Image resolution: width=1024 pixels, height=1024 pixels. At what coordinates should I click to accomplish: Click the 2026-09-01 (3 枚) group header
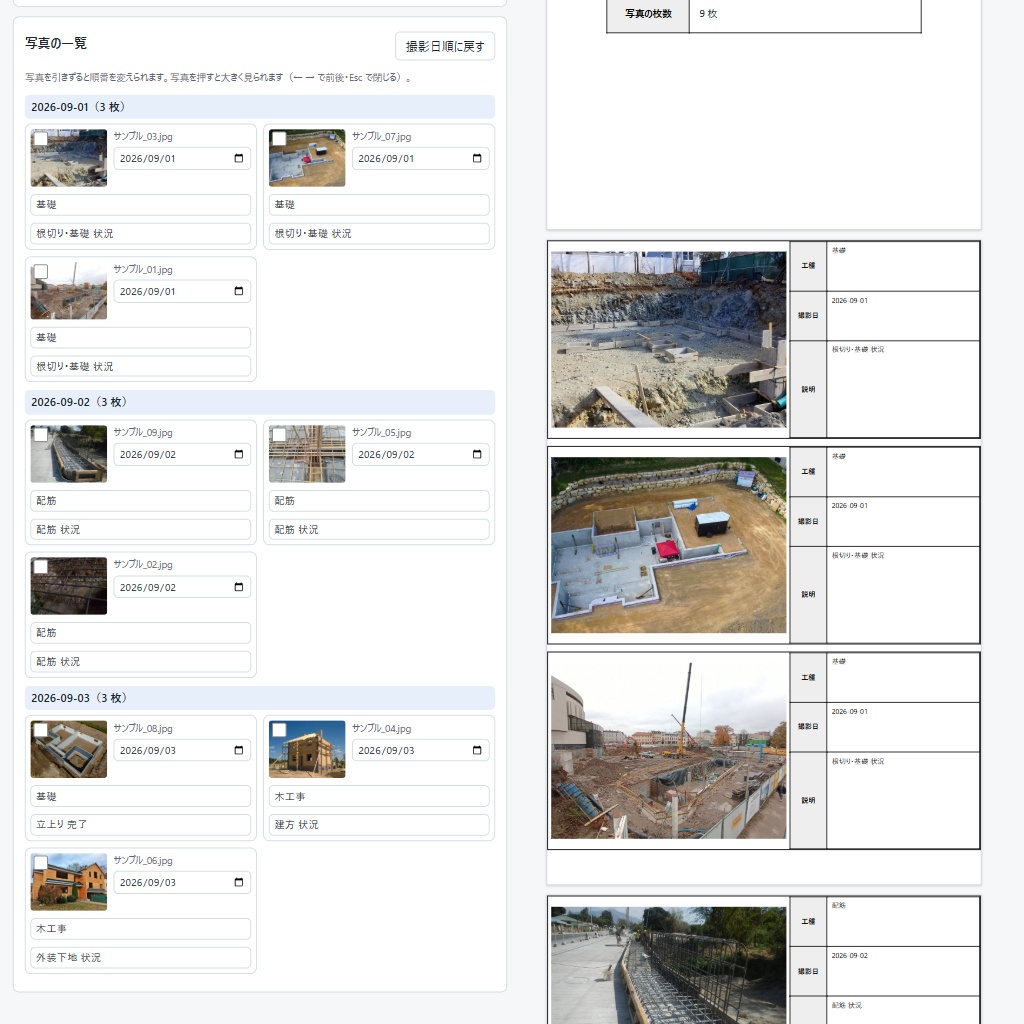pos(260,107)
